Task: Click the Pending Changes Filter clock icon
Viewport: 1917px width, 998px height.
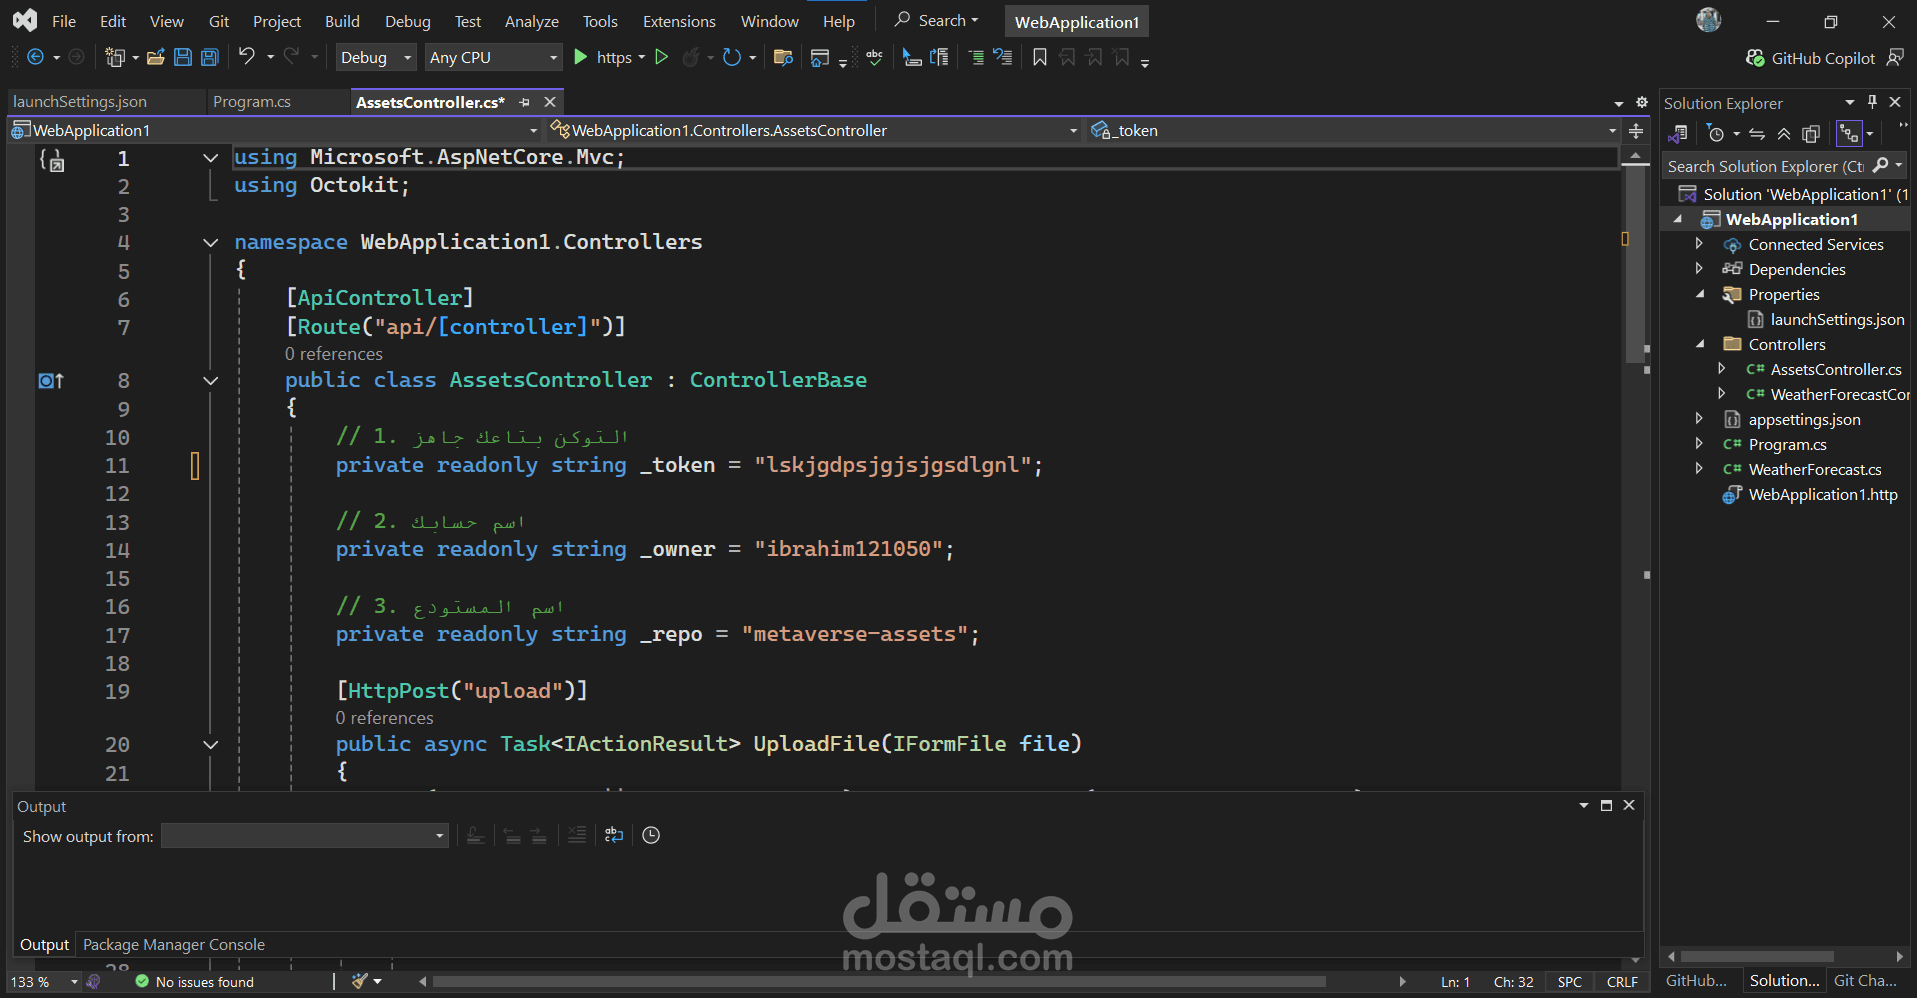Action: 1716,134
